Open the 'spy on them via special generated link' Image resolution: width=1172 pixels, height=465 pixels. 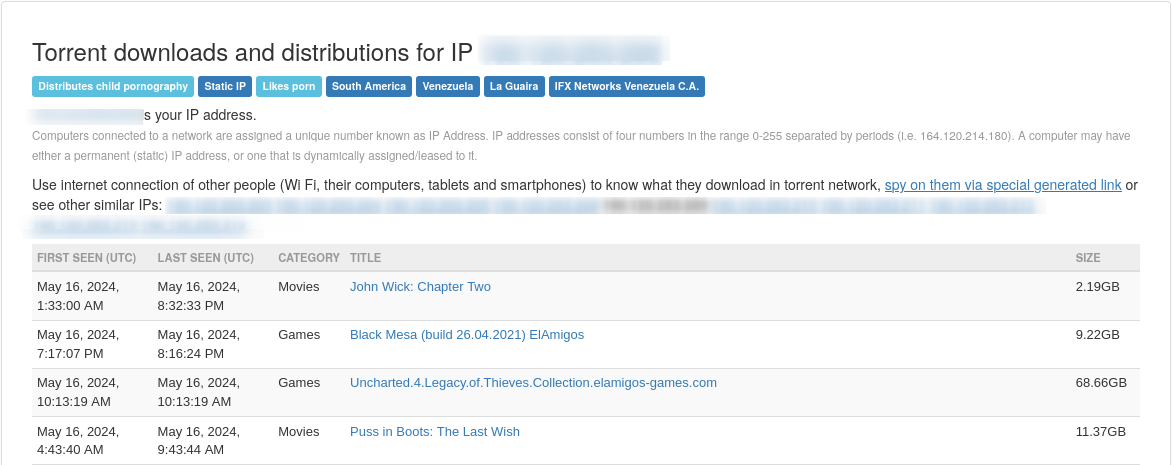1003,185
